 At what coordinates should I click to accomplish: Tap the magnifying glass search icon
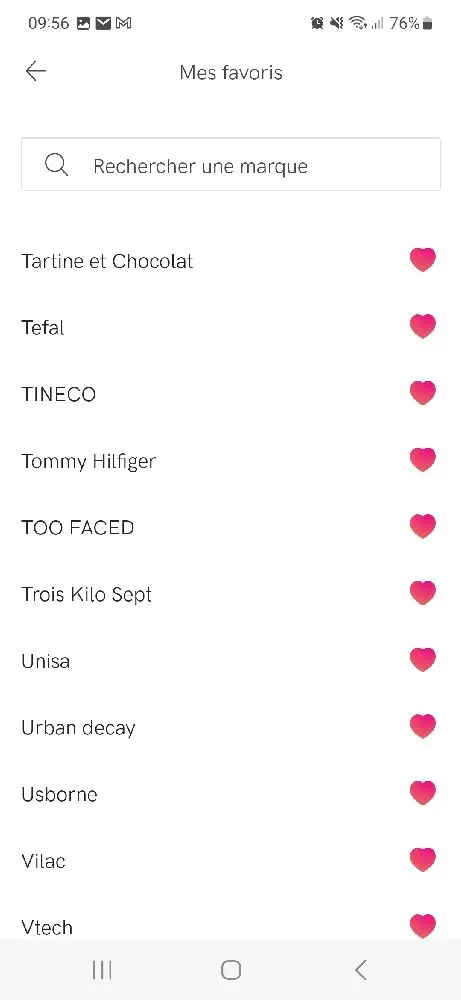click(56, 165)
